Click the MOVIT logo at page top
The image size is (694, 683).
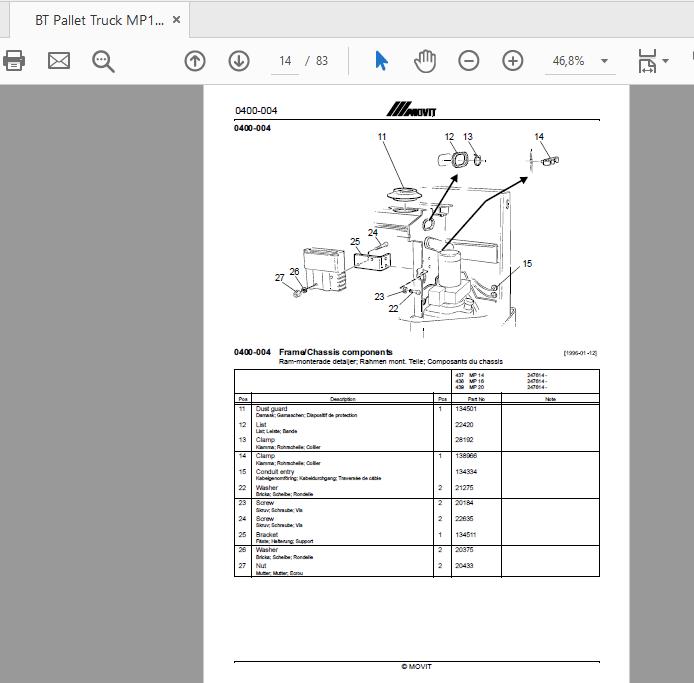click(411, 109)
